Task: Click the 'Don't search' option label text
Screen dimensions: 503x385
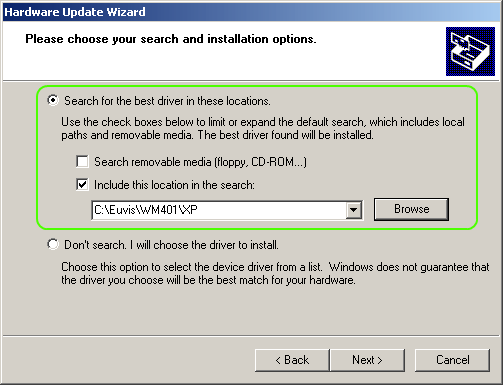Action: pyautogui.click(x=171, y=245)
